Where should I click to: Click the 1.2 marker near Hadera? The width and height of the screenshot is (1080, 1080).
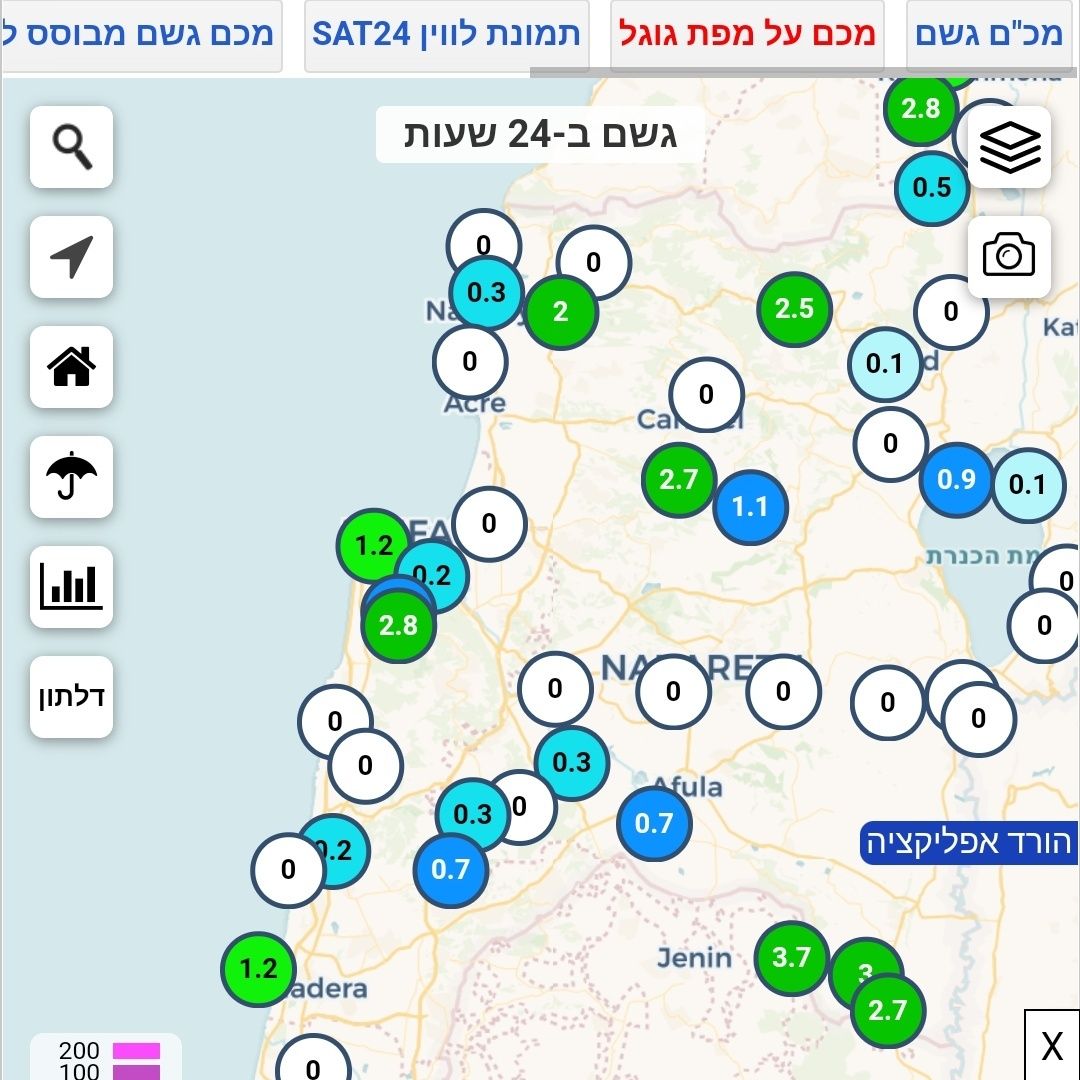coord(258,969)
